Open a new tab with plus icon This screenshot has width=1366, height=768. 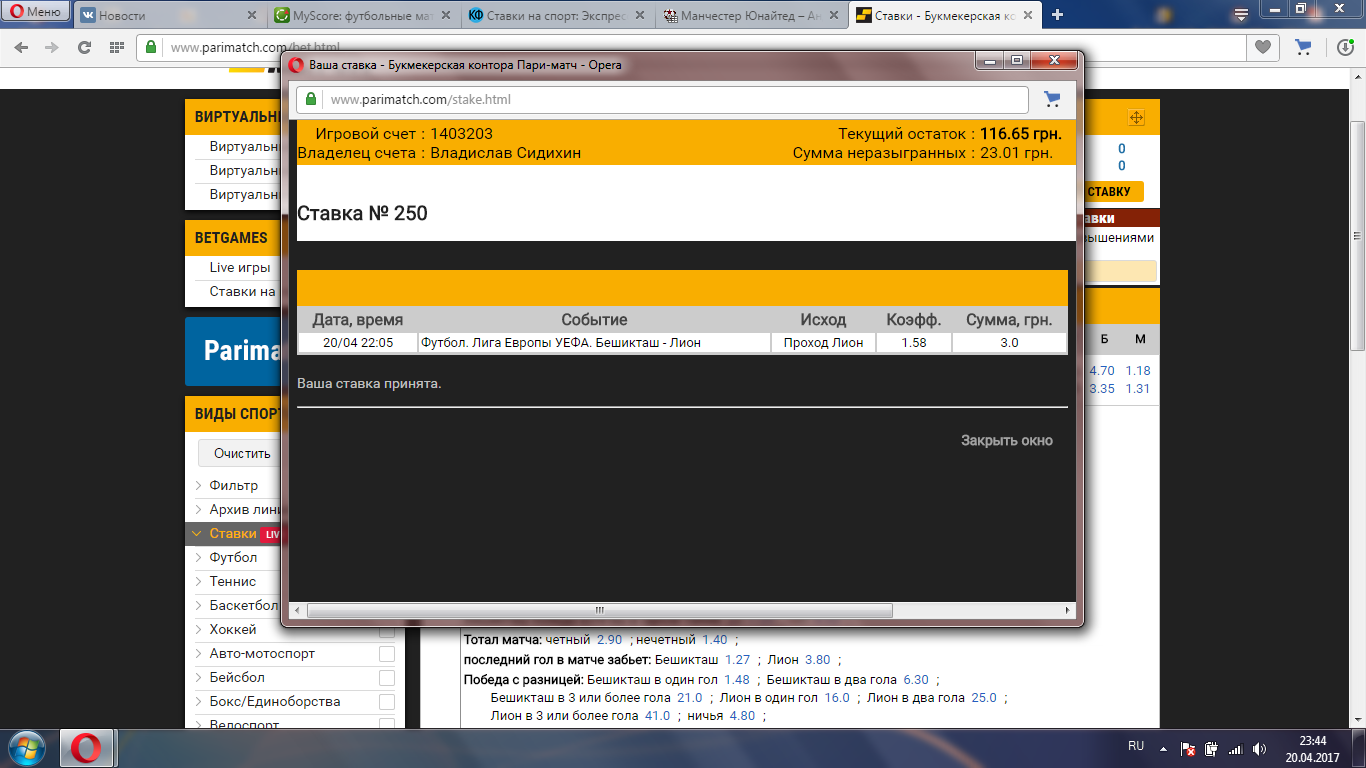1058,15
